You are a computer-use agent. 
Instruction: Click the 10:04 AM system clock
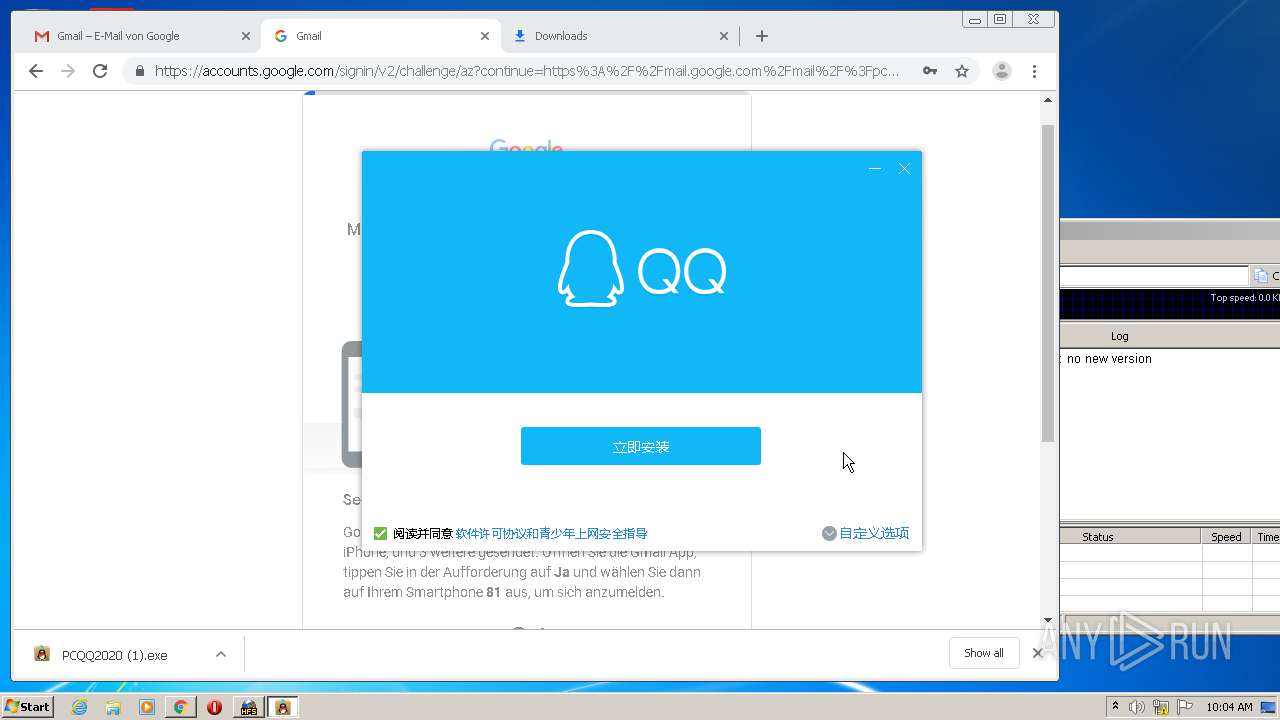click(x=1229, y=707)
